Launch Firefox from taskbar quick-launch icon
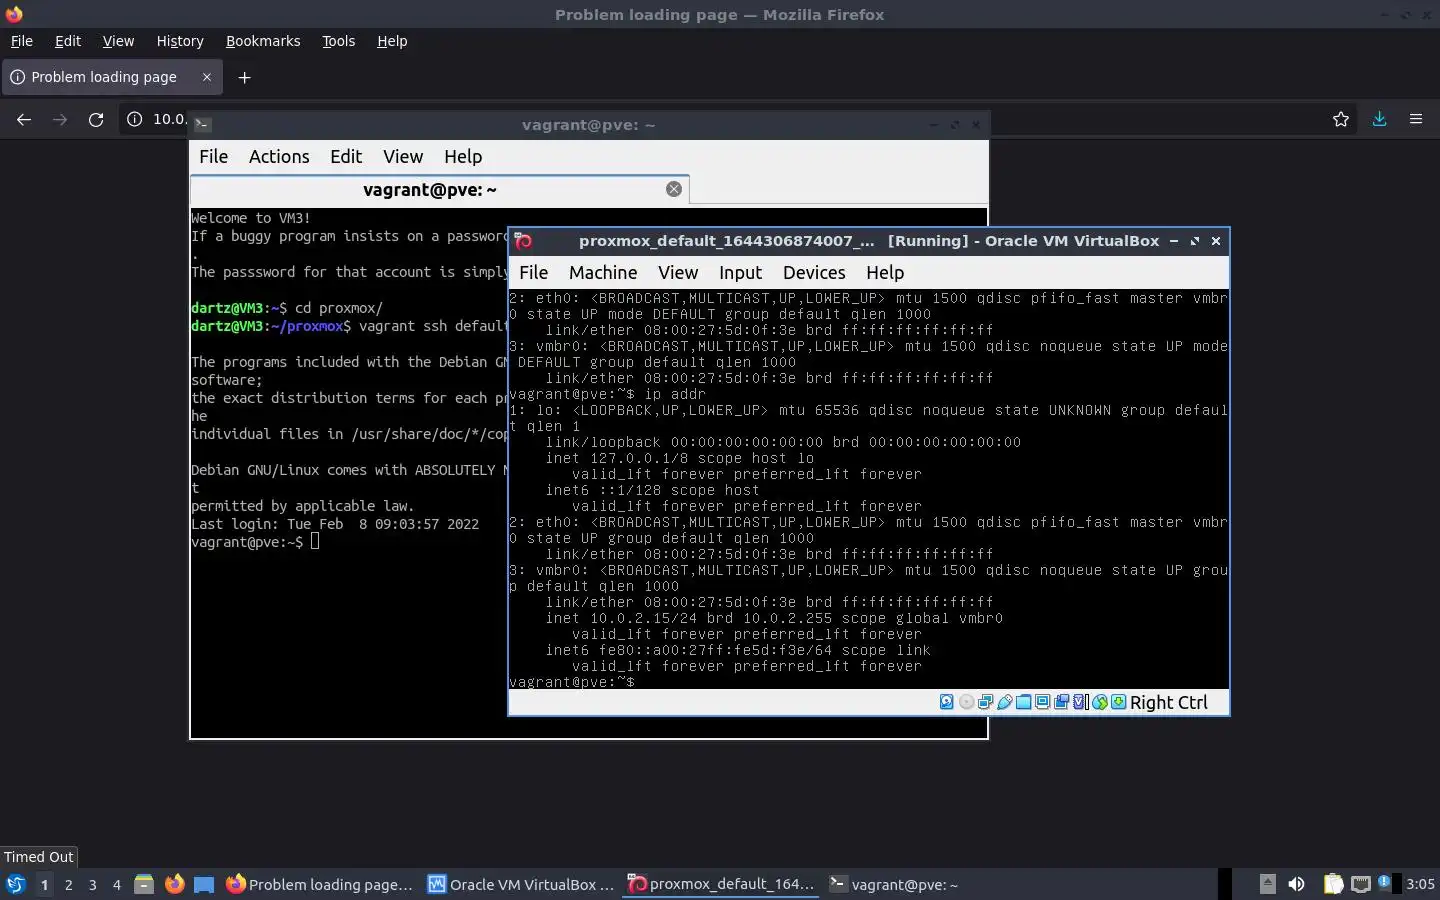The width and height of the screenshot is (1440, 900). pyautogui.click(x=174, y=884)
